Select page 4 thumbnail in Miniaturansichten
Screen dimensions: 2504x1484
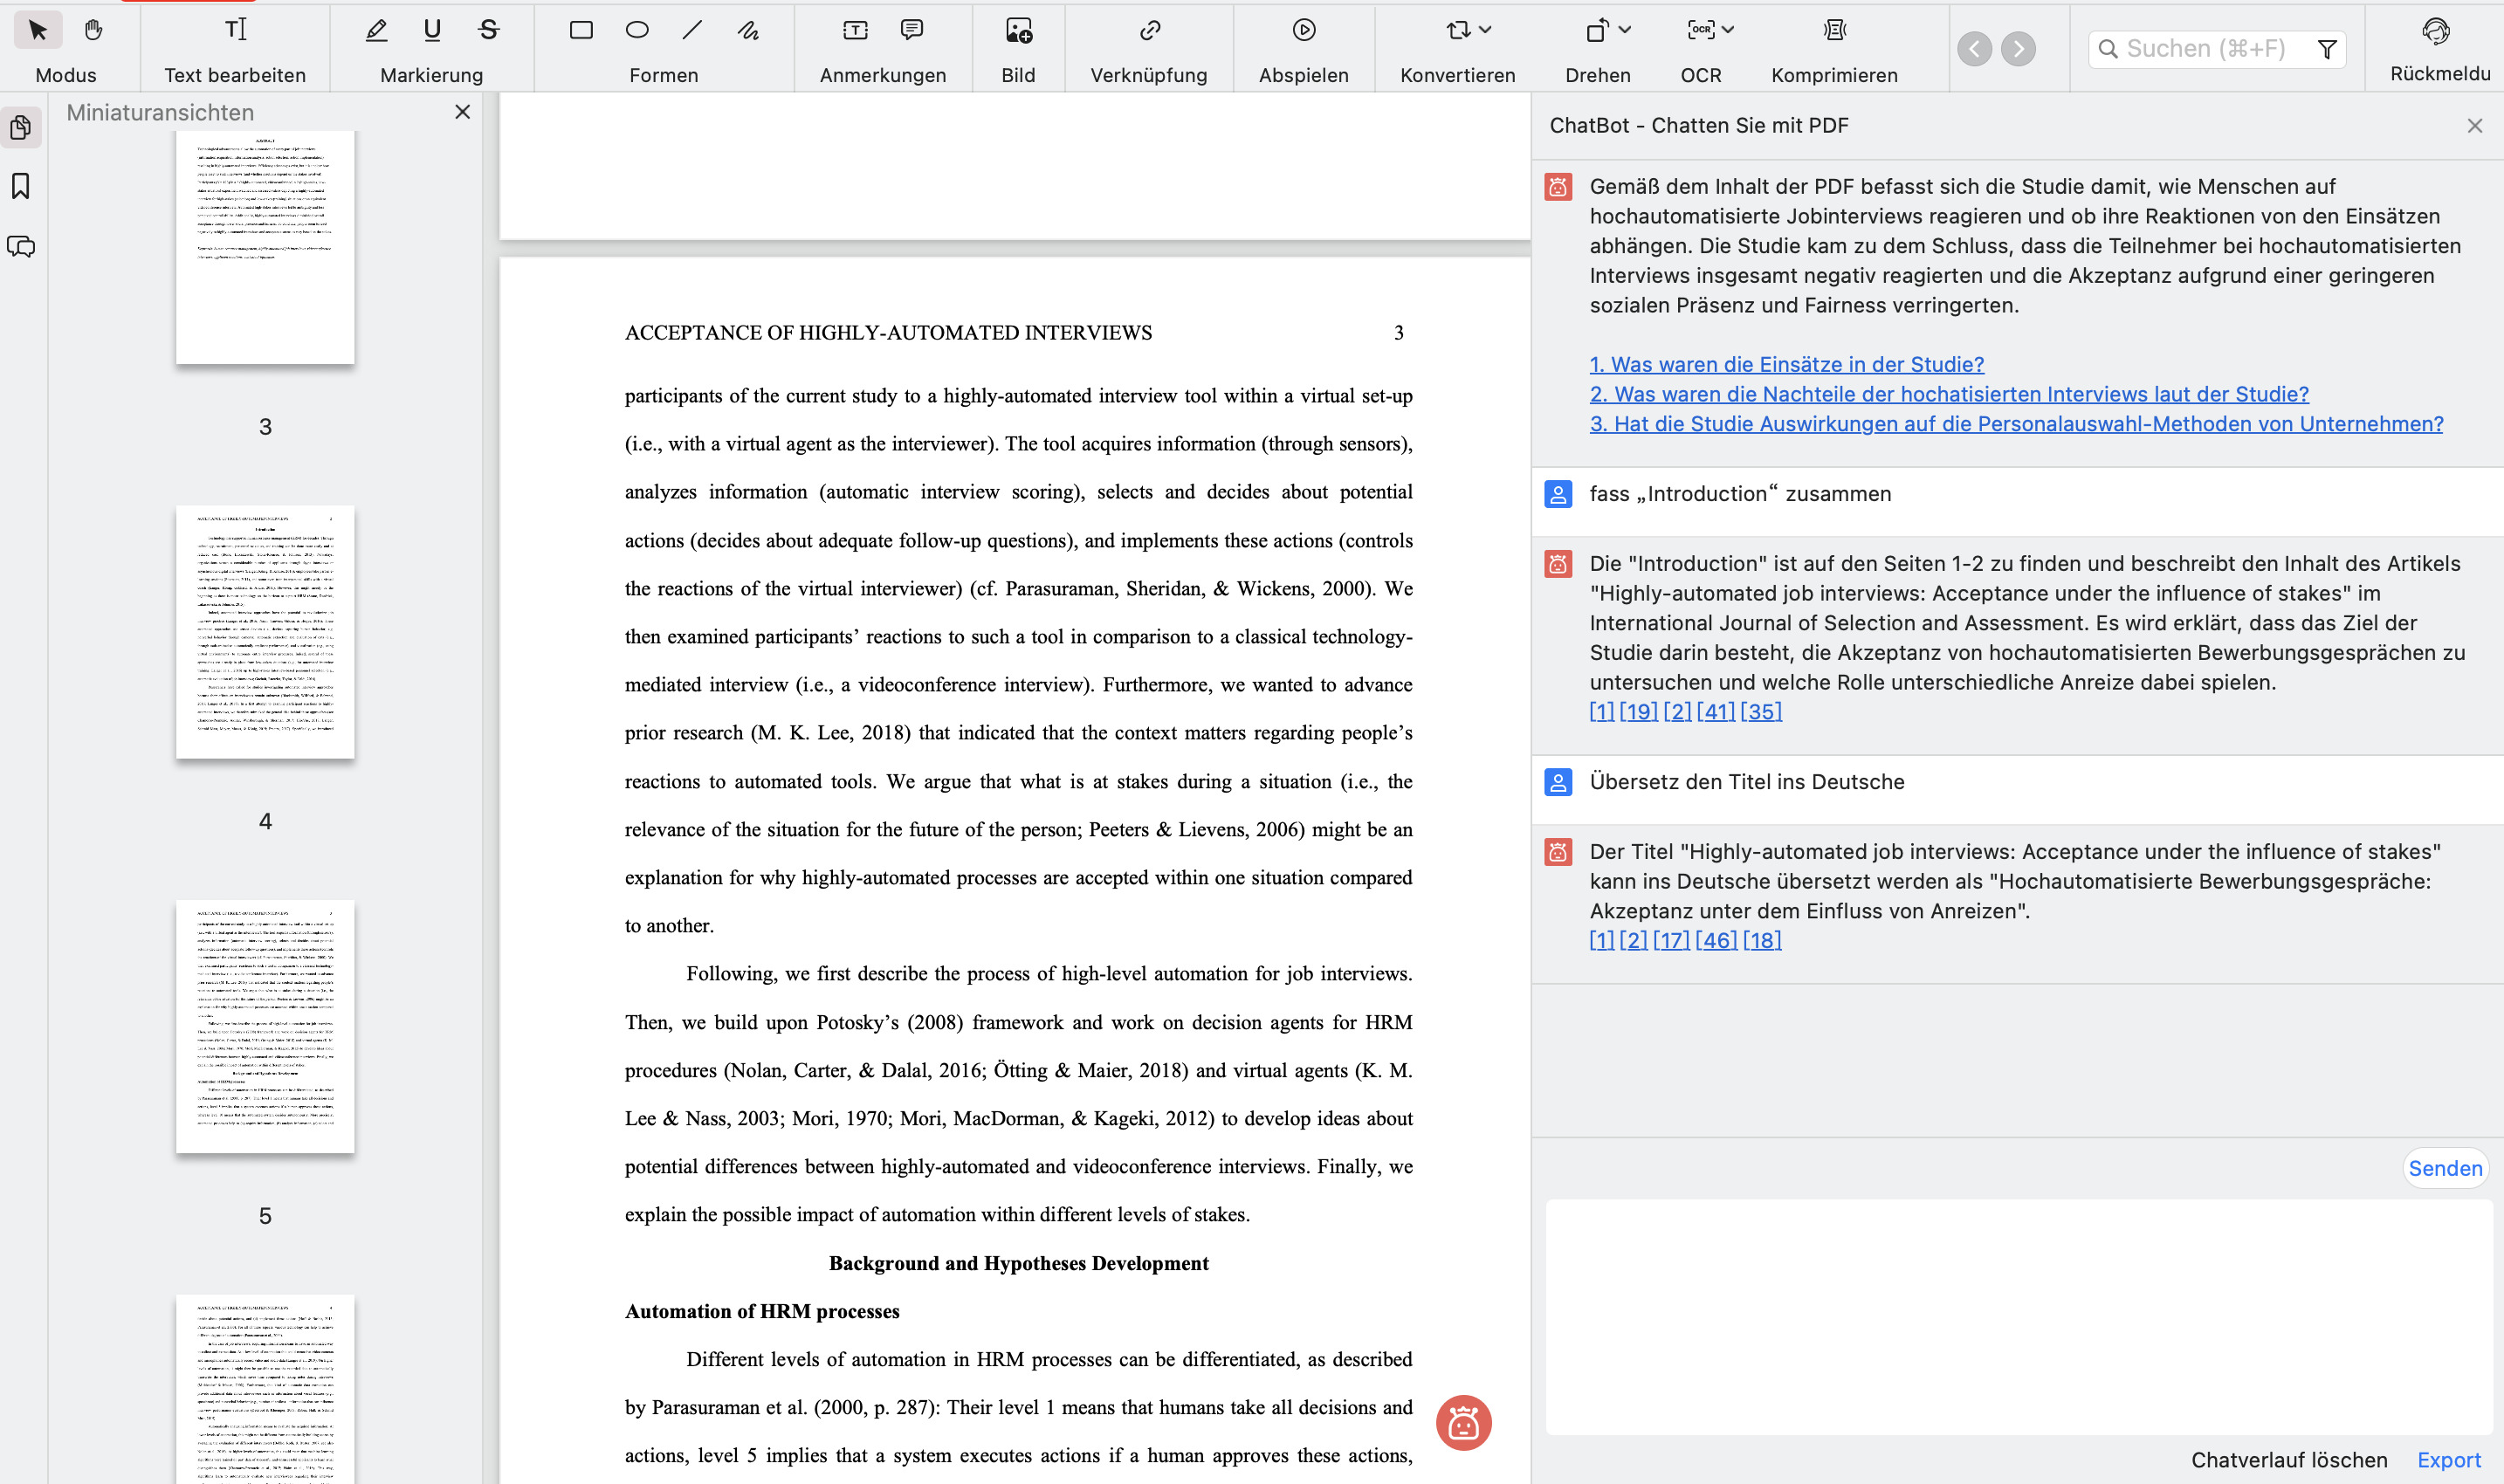[x=264, y=632]
